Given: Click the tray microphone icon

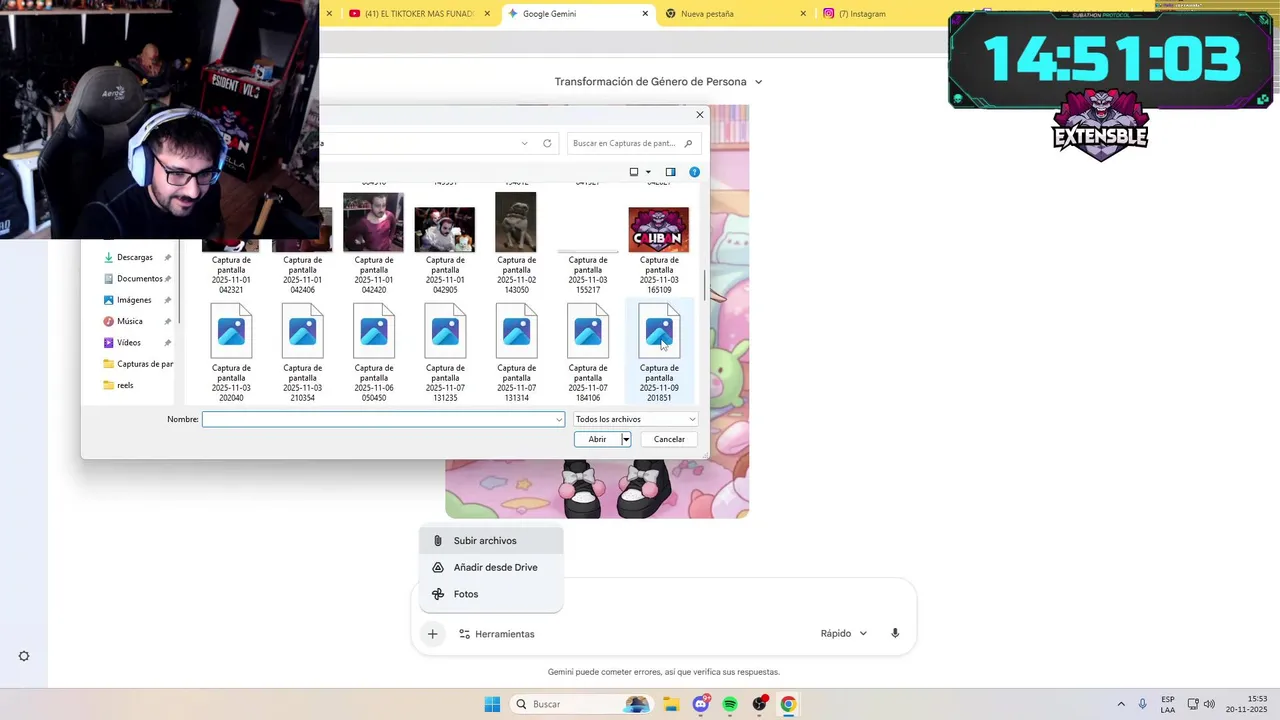Looking at the screenshot, I should pyautogui.click(x=1143, y=704).
